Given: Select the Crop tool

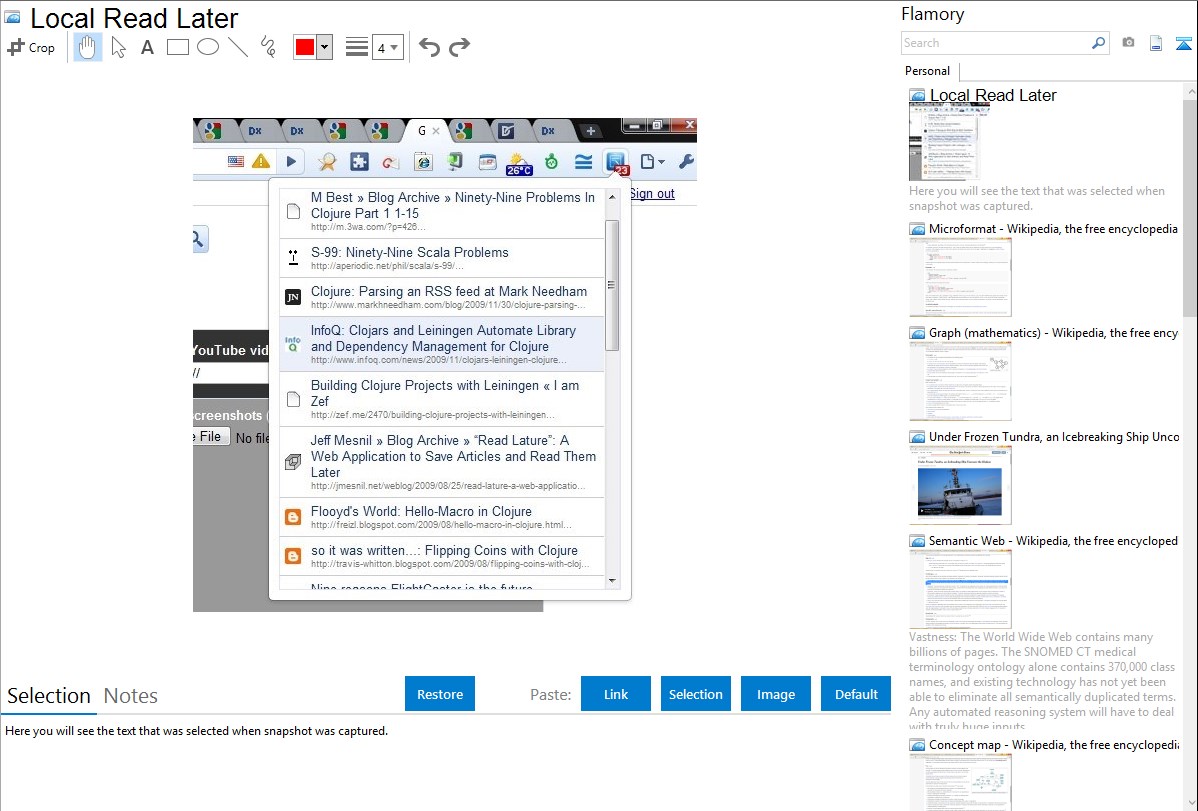Looking at the screenshot, I should pyautogui.click(x=31, y=47).
